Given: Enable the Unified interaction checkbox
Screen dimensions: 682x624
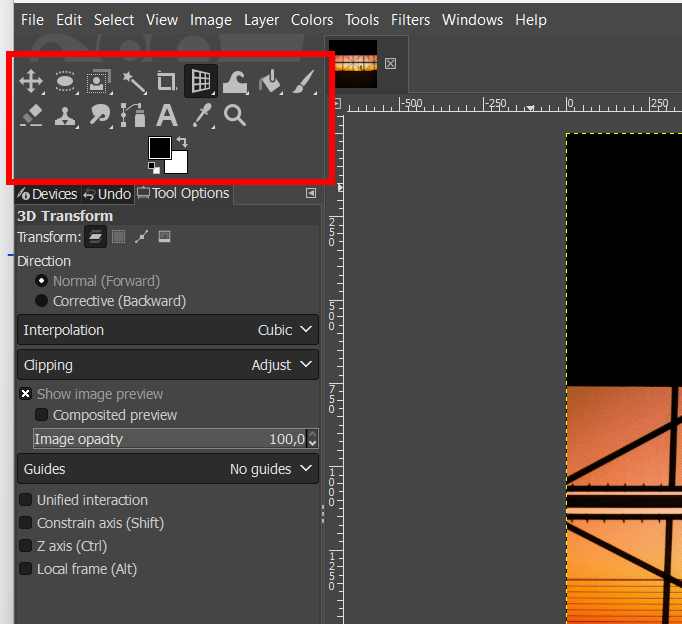Looking at the screenshot, I should click(26, 500).
